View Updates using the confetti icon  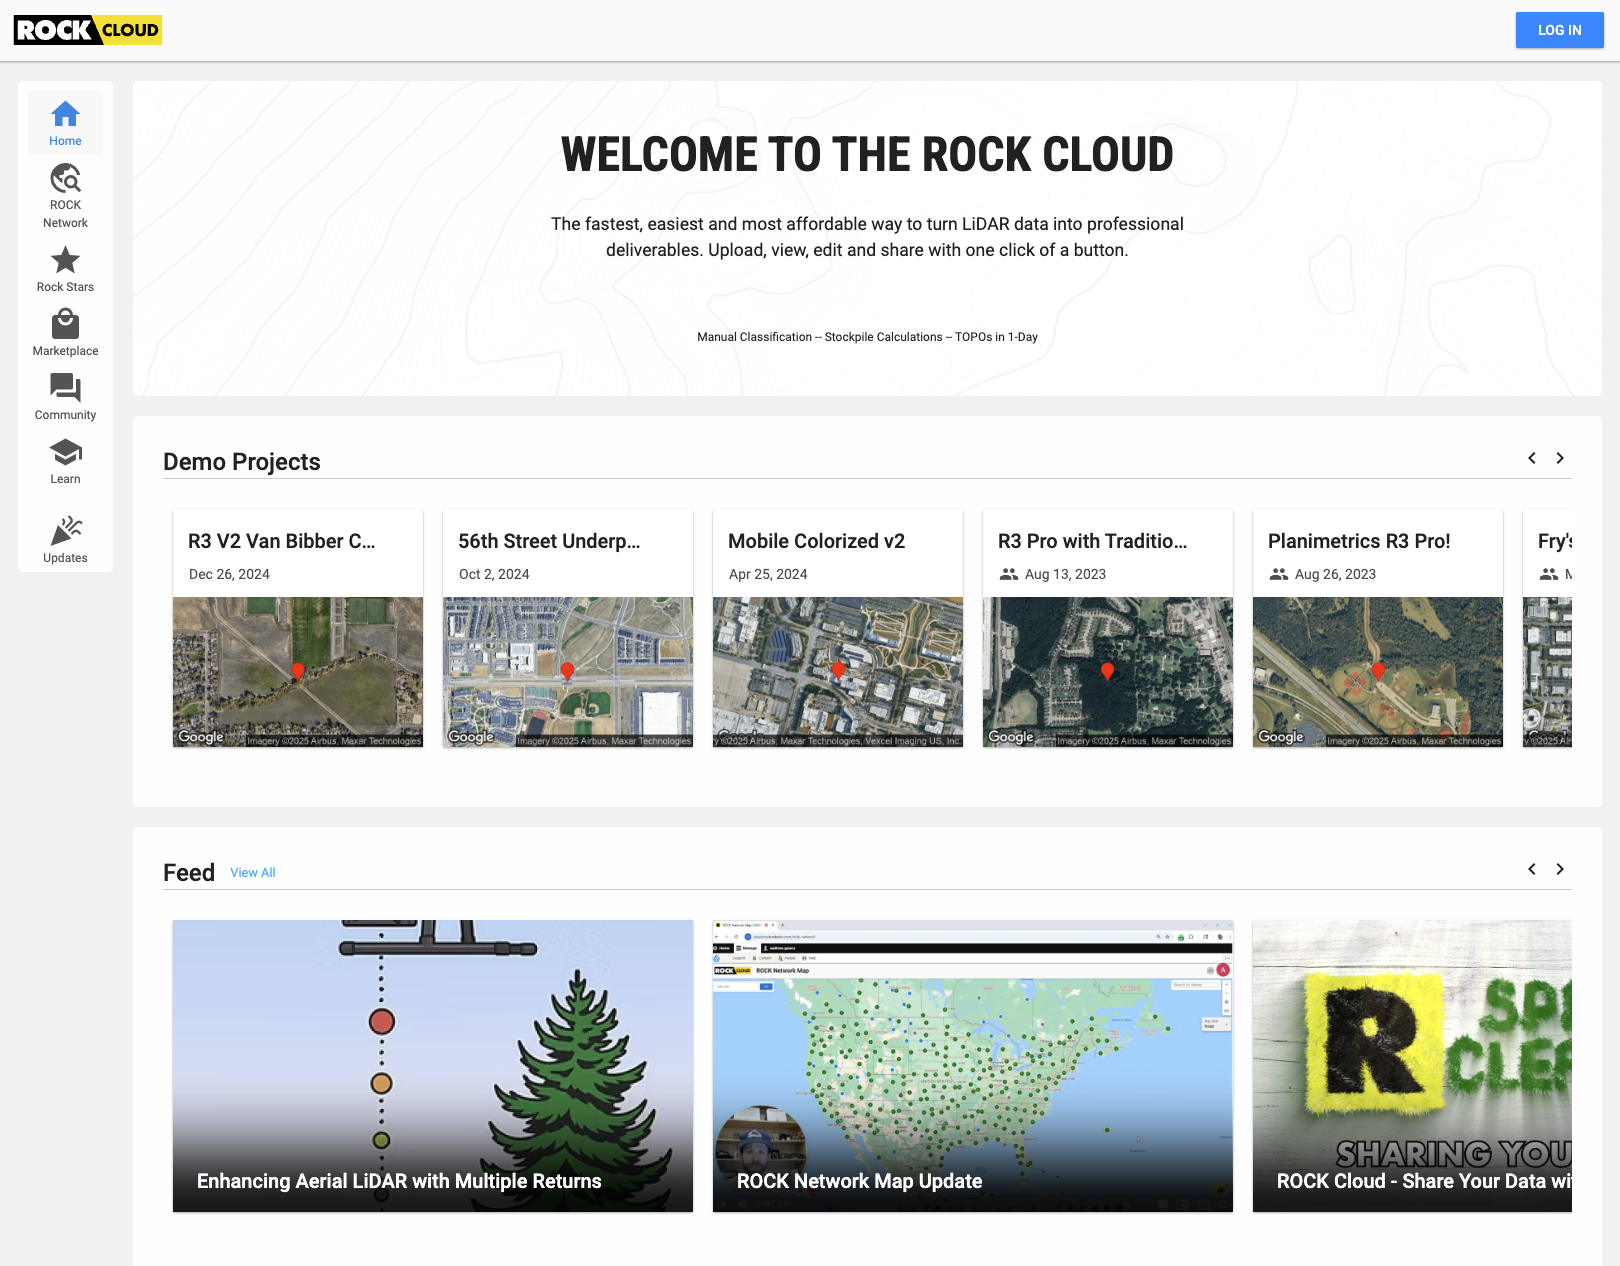pos(65,538)
